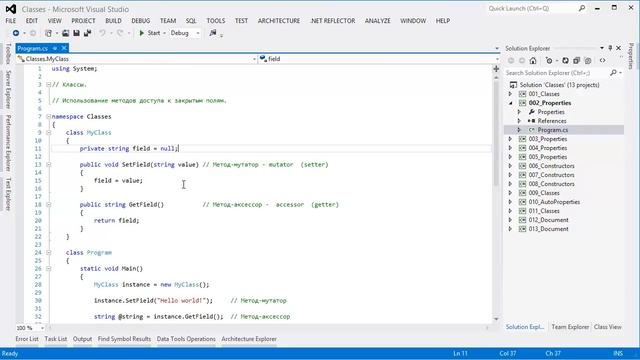Screen dimensions: 640x360
Task: Collapse the GetField method region
Action: point(48,204)
